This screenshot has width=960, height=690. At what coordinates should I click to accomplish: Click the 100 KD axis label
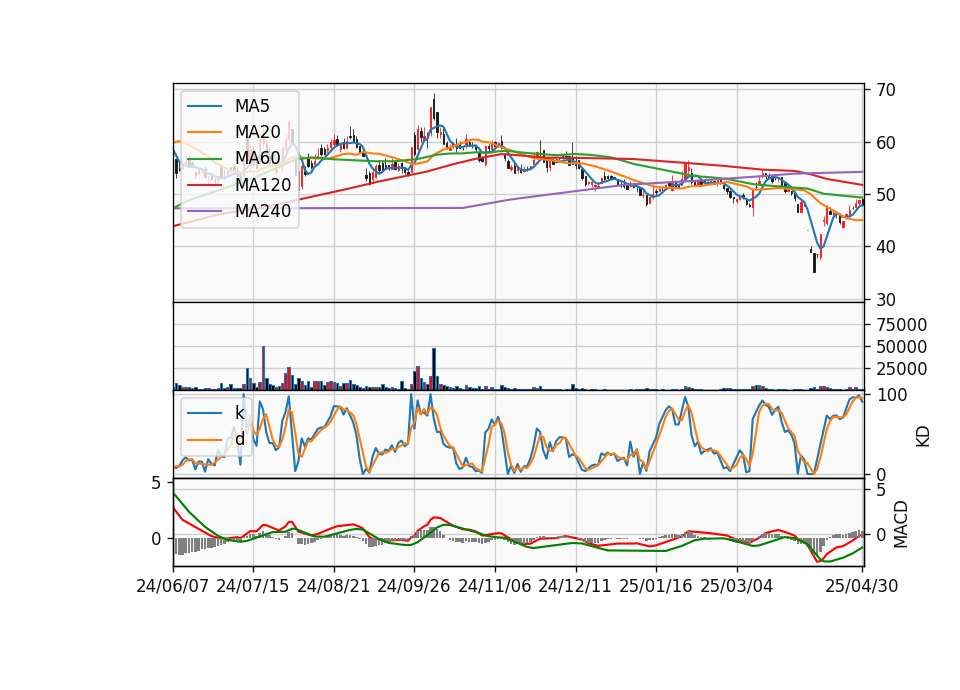(x=891, y=395)
